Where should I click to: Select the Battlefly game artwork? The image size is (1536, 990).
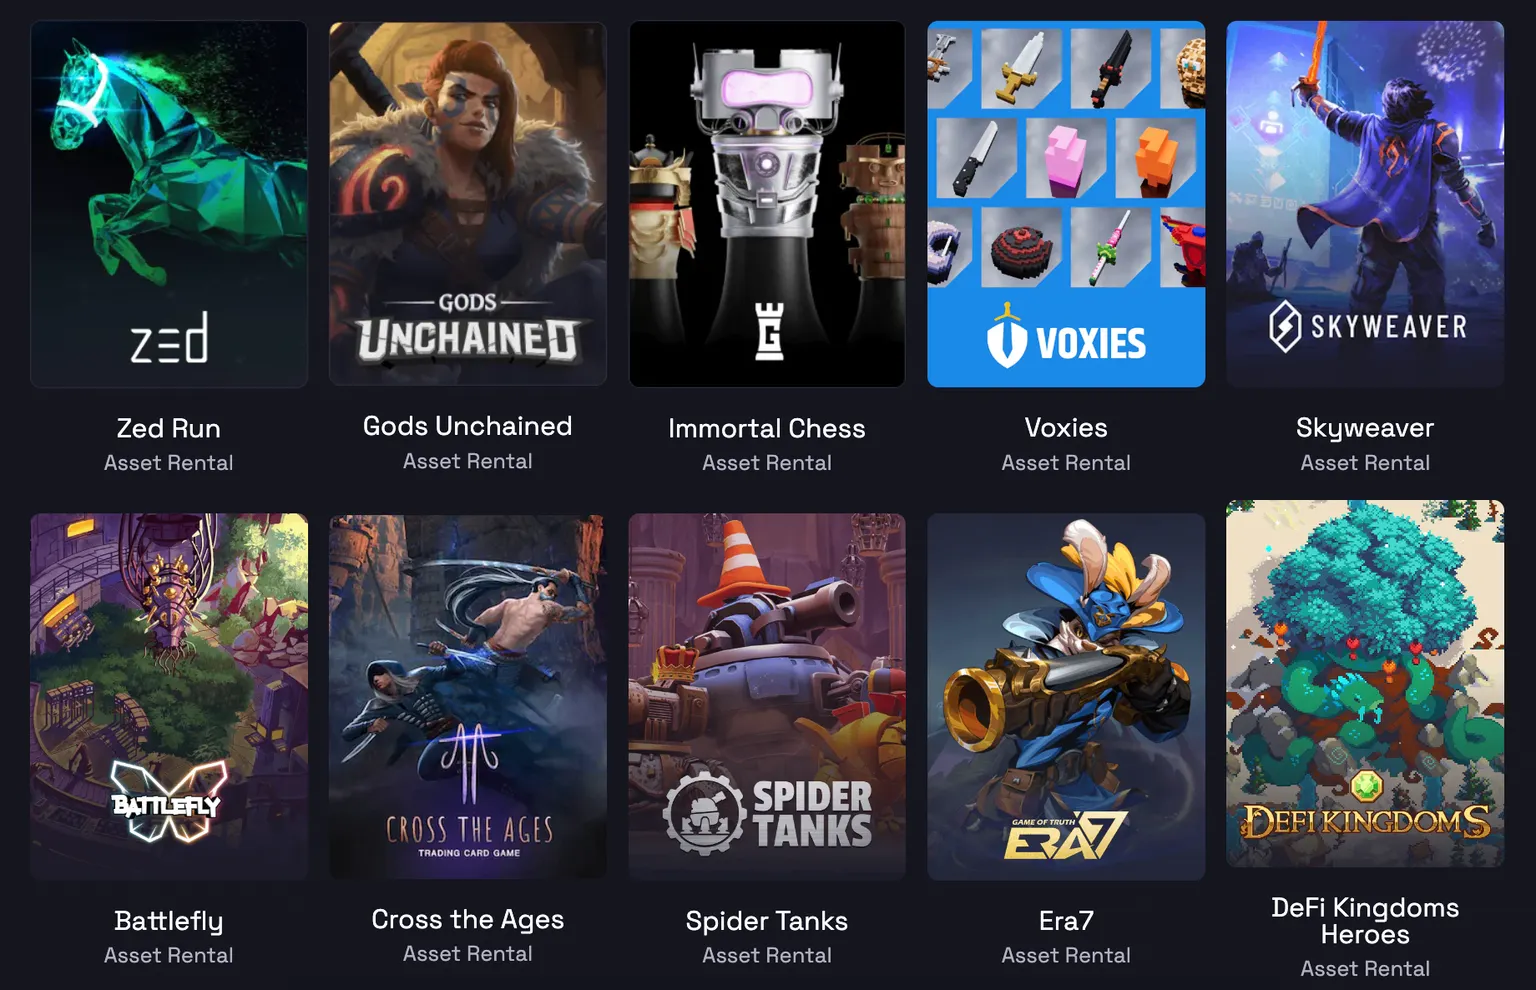coord(169,697)
